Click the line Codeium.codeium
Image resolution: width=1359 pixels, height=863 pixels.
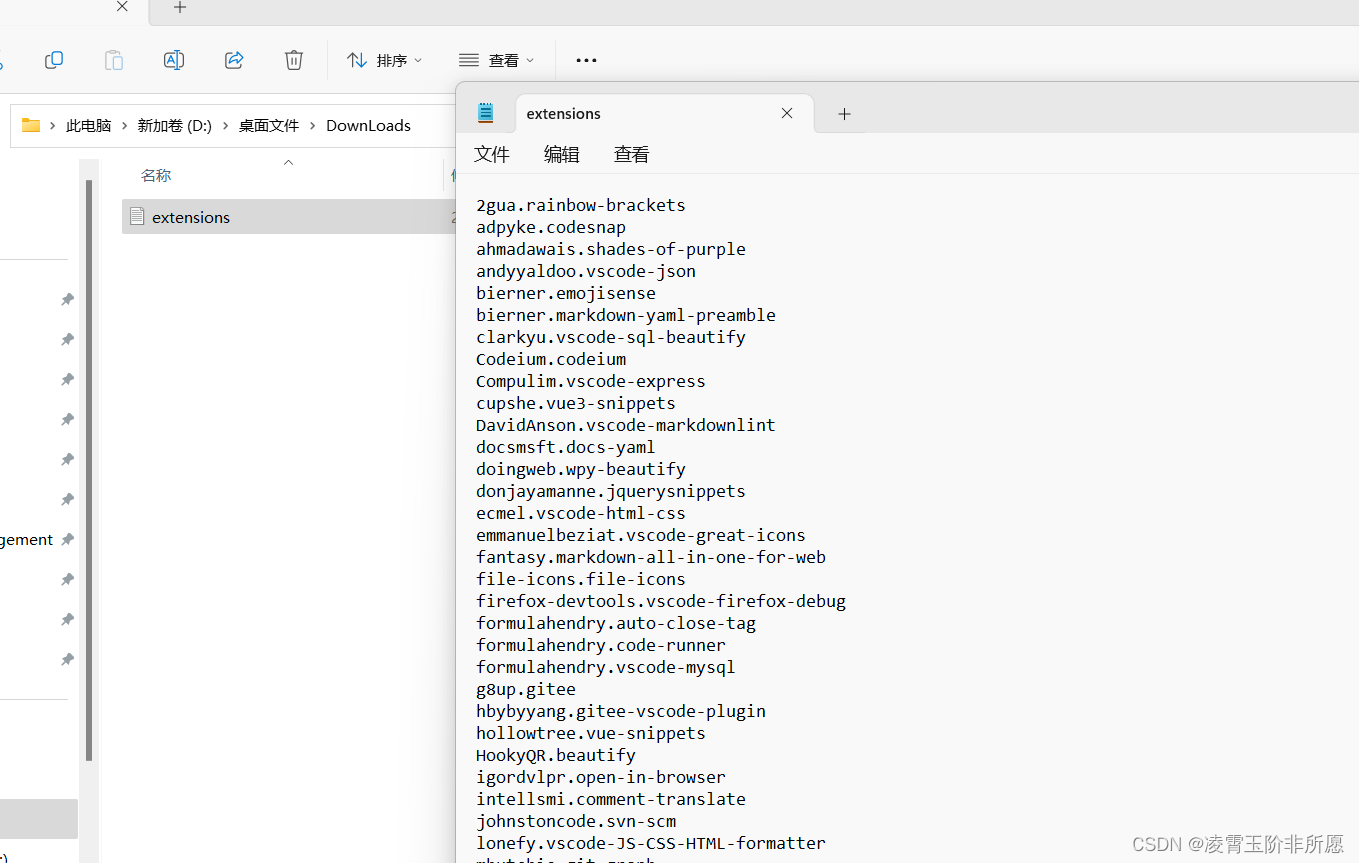551,359
